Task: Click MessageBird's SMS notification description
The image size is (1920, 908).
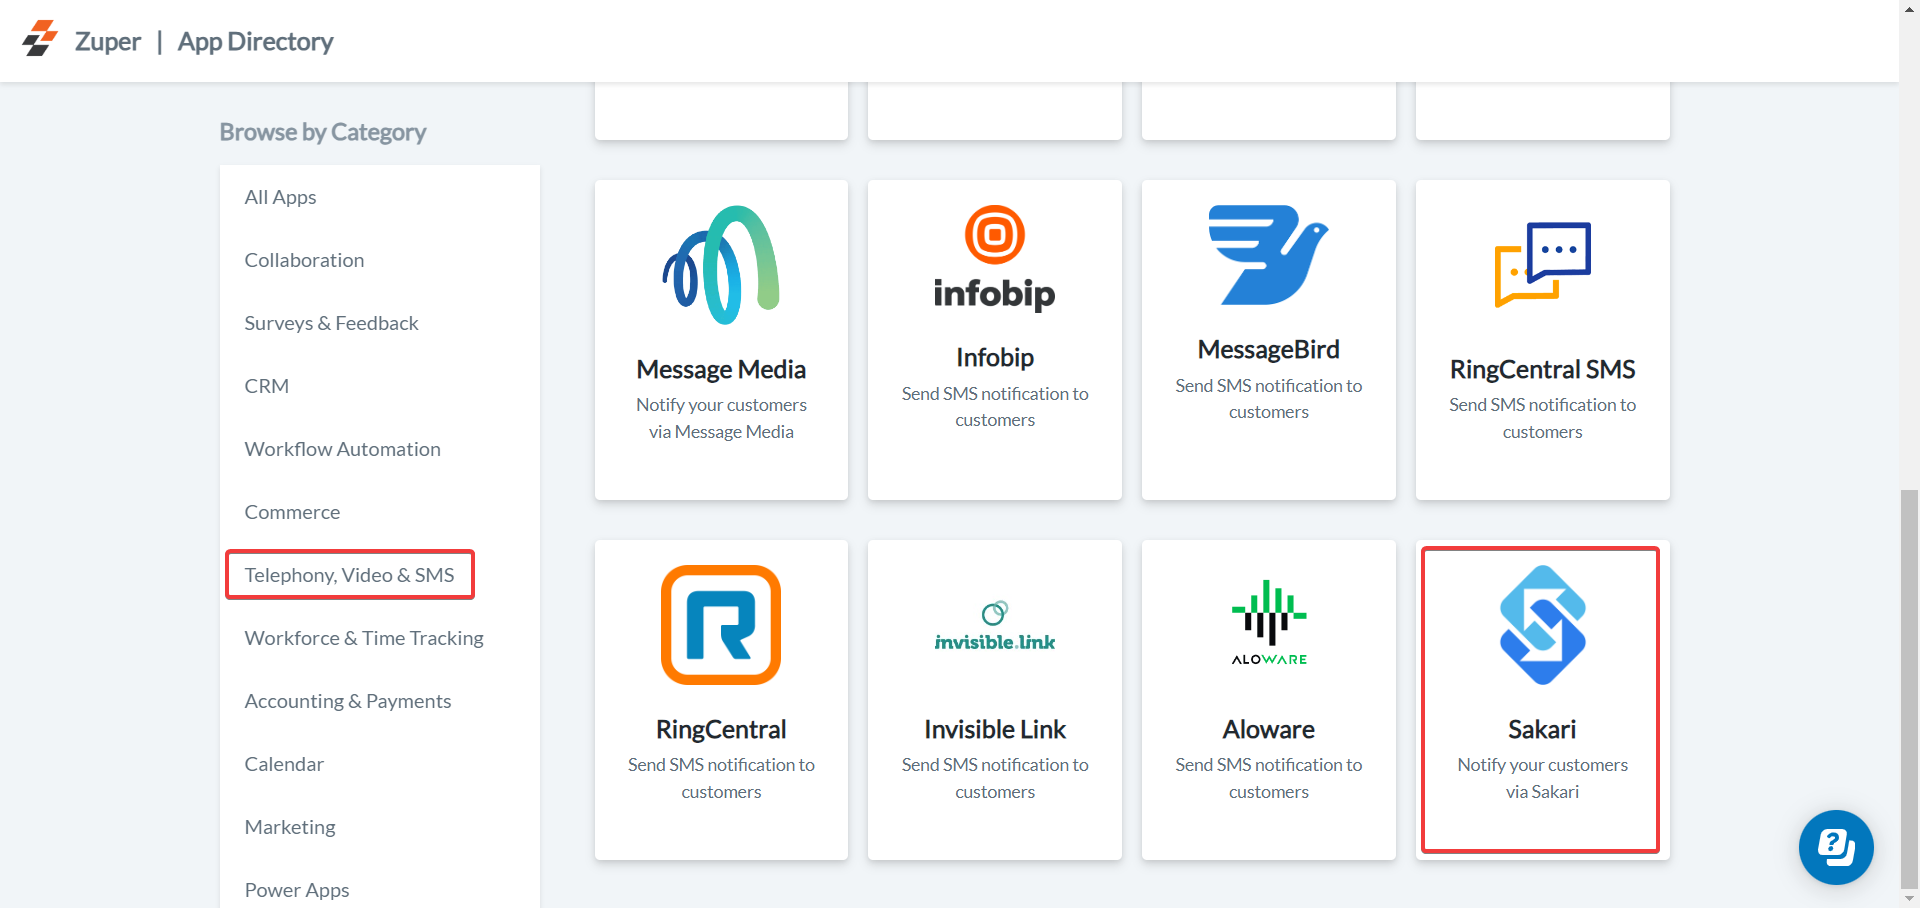Action: 1269,398
